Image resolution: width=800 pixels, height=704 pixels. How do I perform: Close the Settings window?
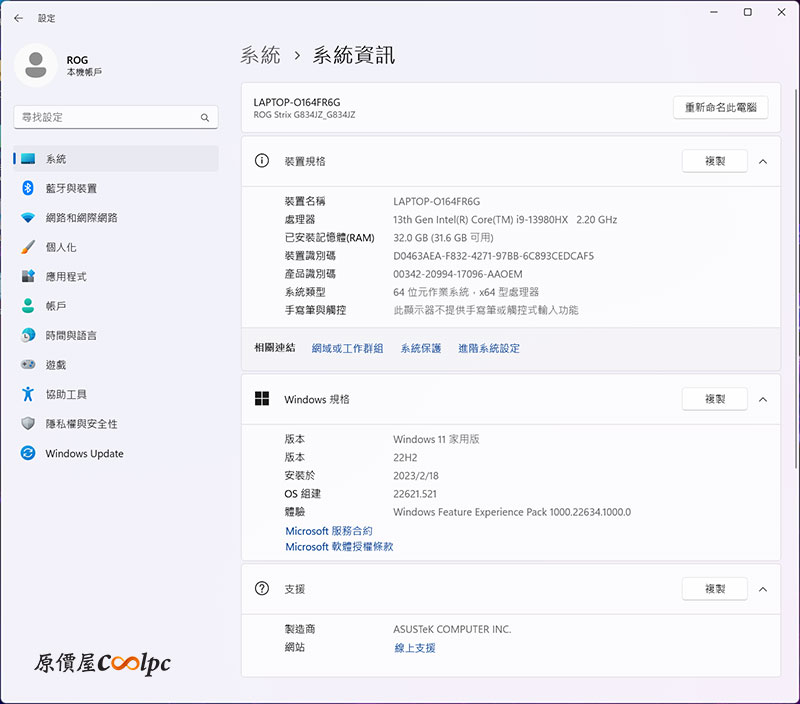tap(781, 12)
